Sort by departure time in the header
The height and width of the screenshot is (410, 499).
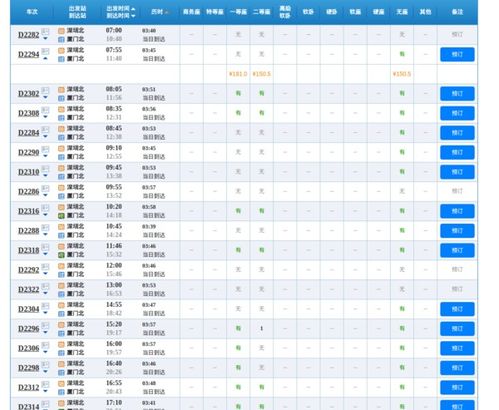121,9
